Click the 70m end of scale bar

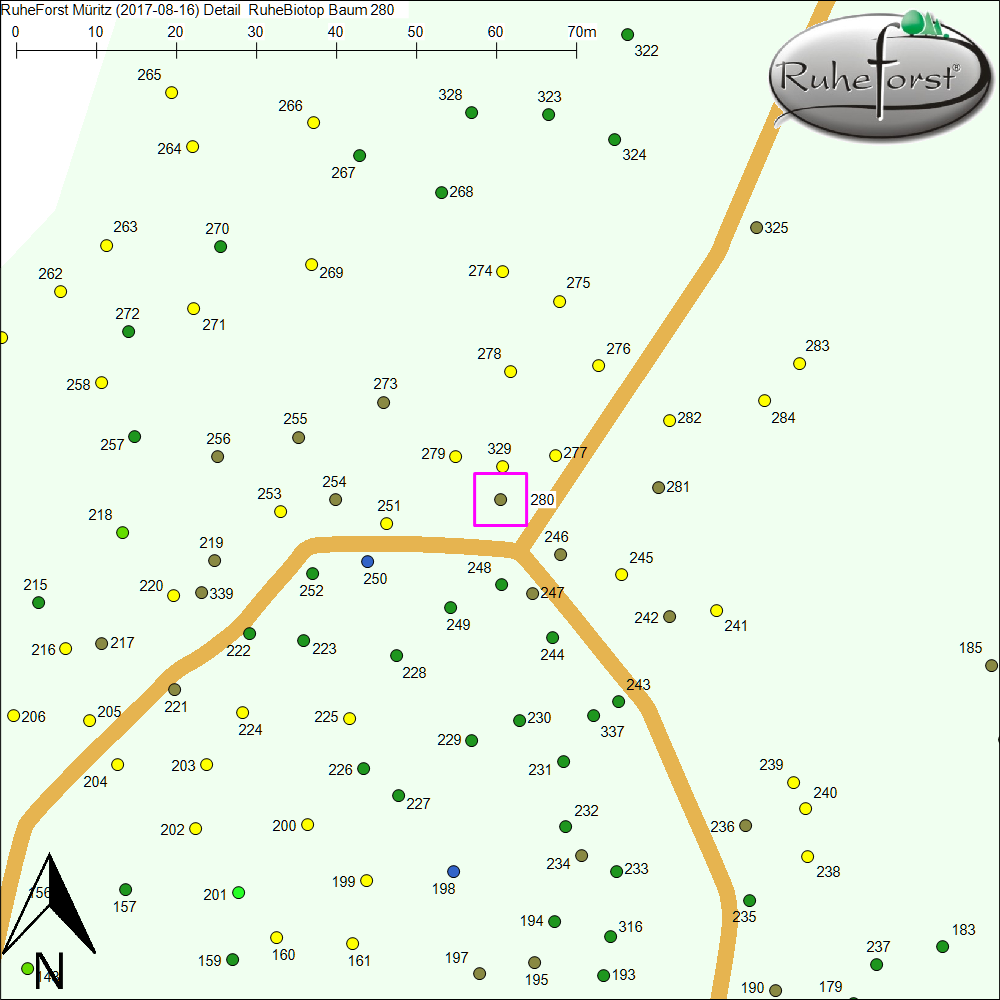[x=576, y=45]
